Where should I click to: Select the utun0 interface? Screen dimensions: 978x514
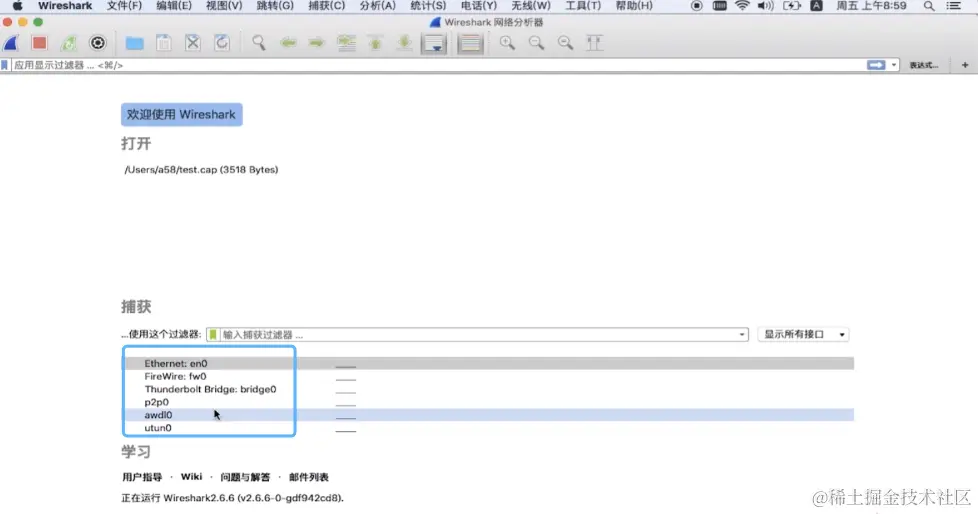[x=488, y=428]
